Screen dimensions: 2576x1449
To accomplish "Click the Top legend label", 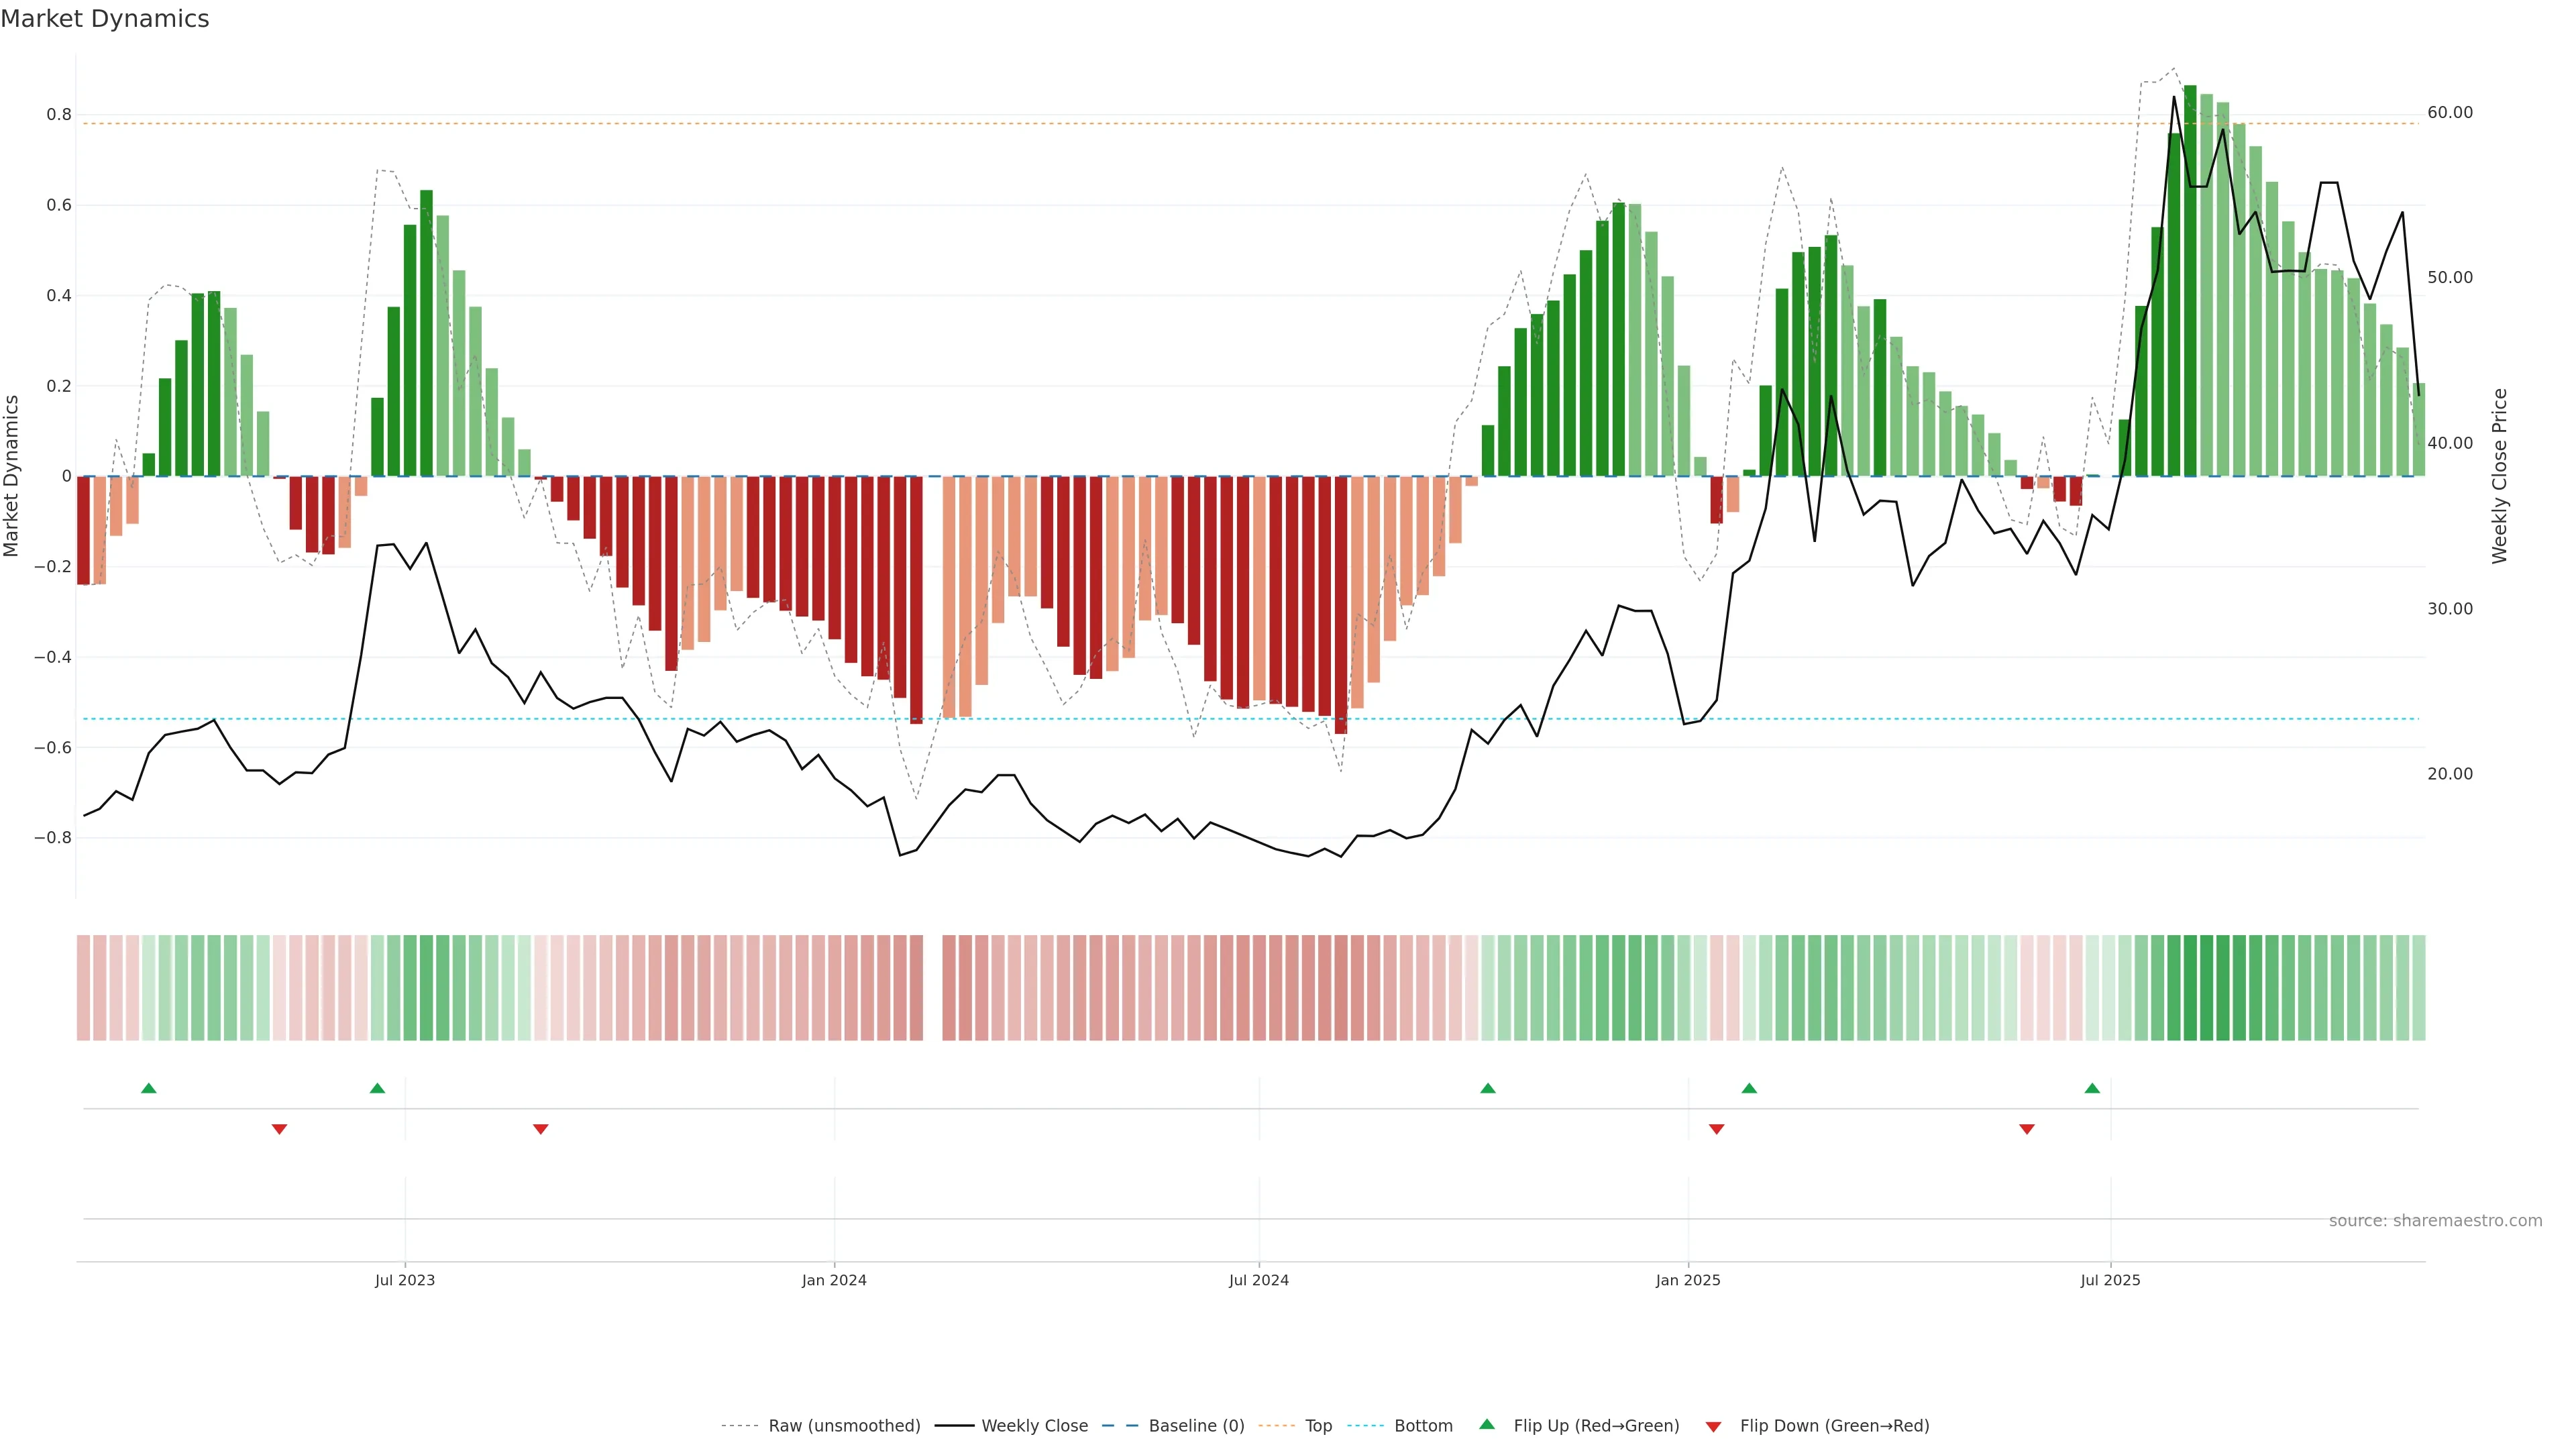I will (x=1318, y=1426).
